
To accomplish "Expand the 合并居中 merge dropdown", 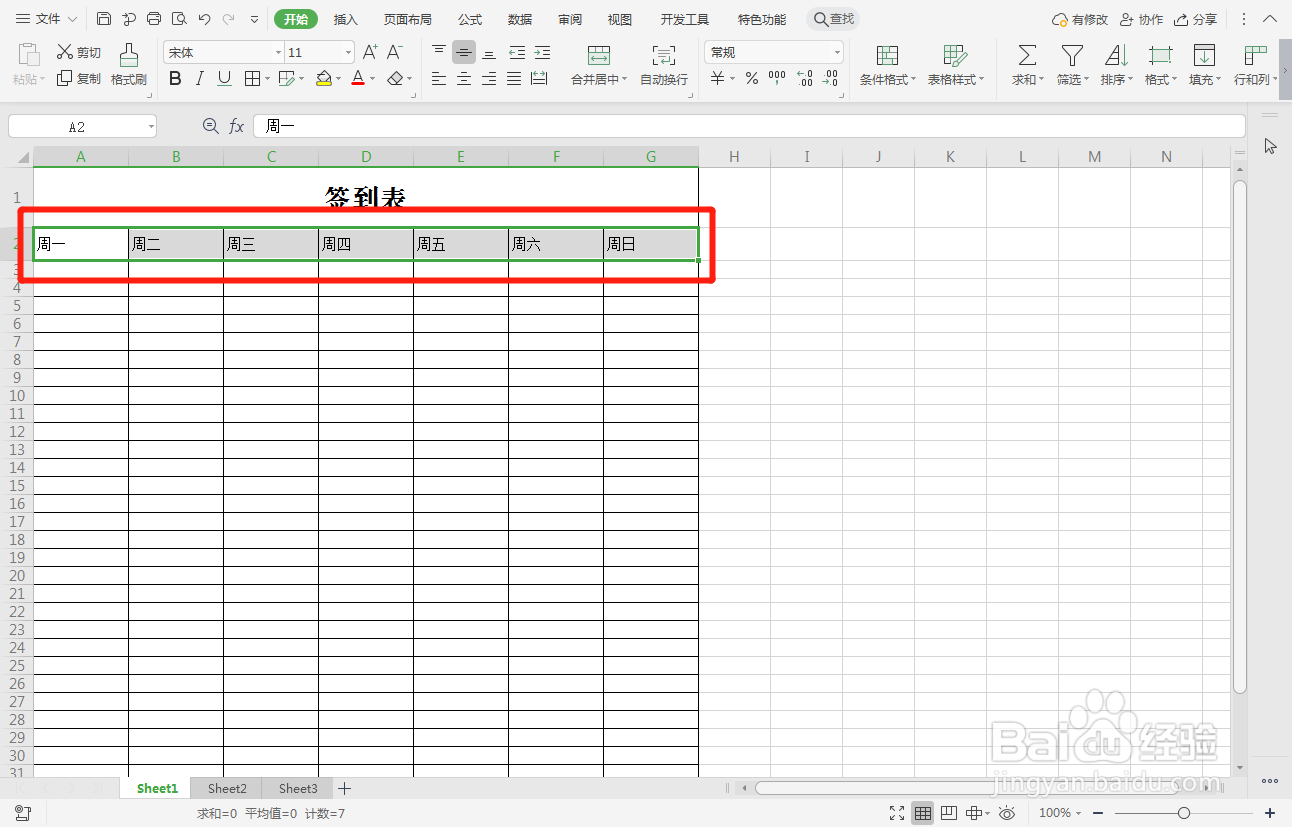I will (624, 80).
